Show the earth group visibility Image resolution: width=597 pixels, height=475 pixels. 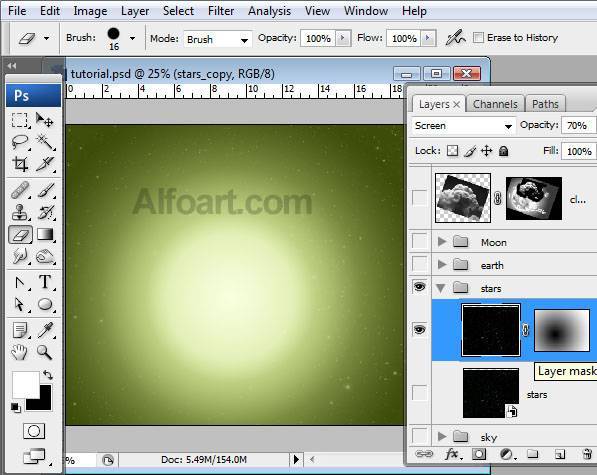420,263
